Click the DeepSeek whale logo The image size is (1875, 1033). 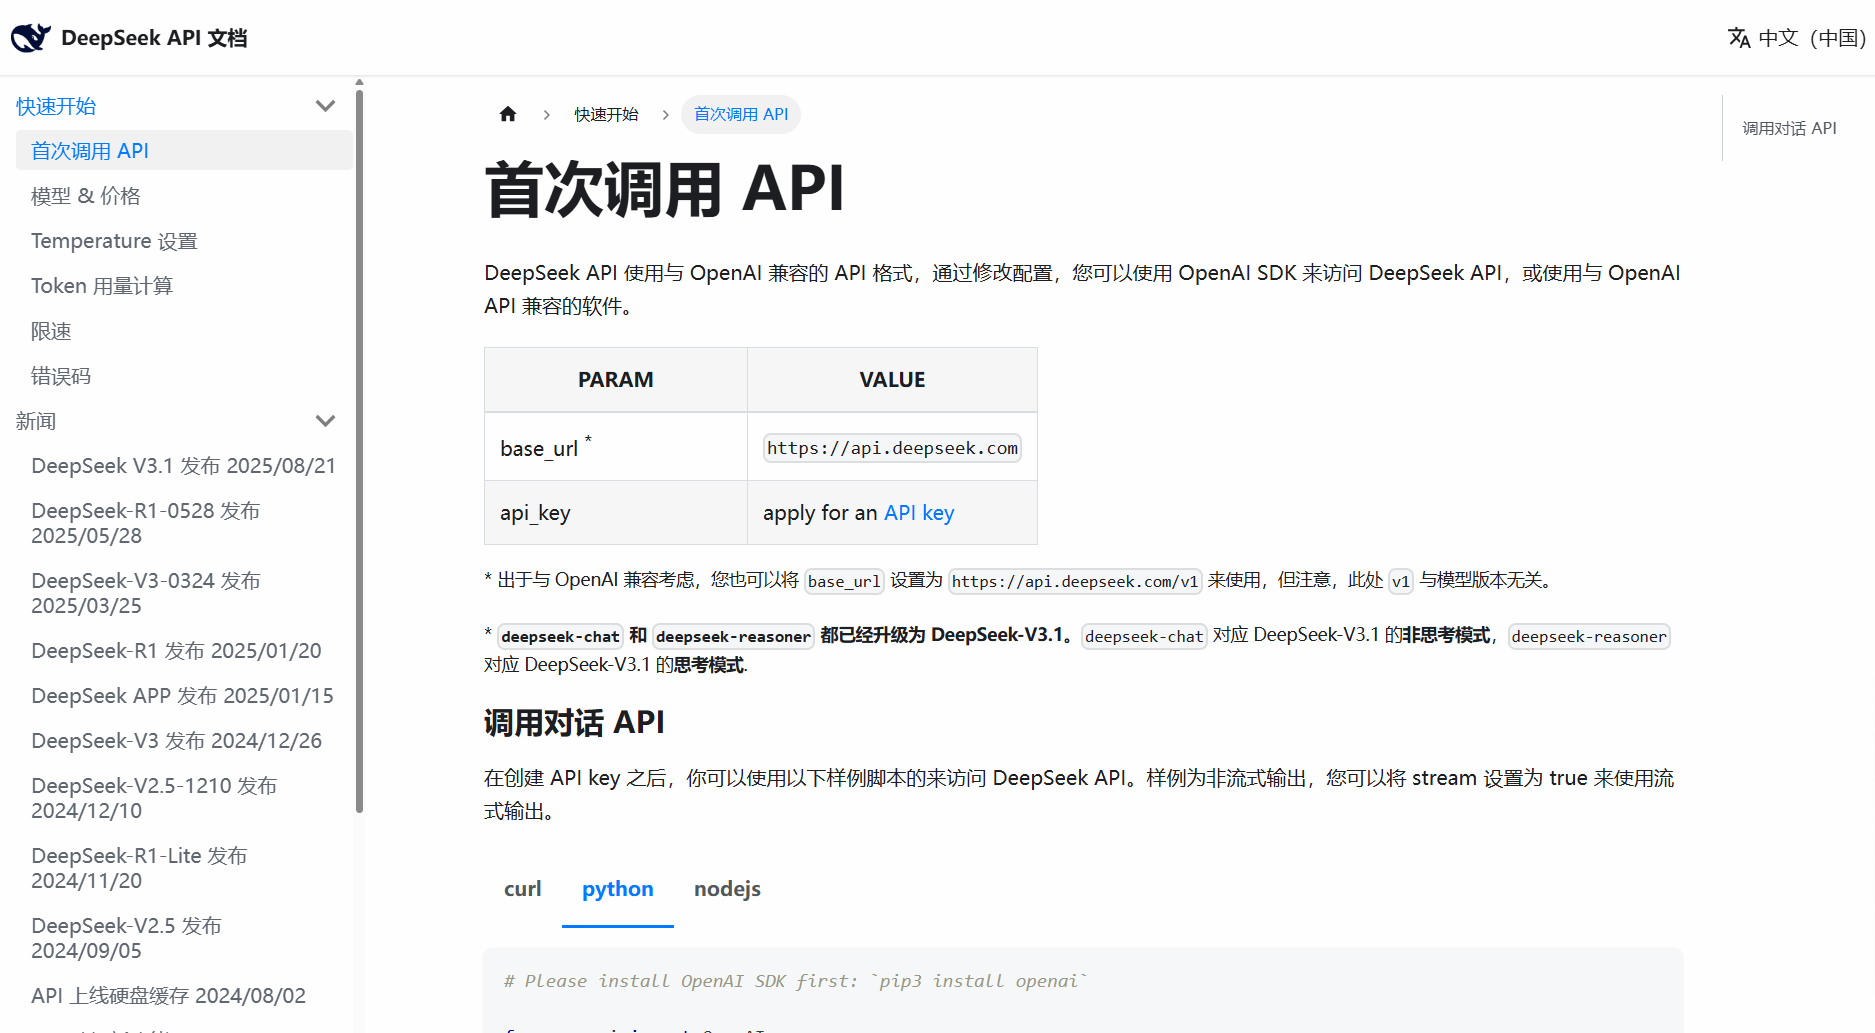pos(31,38)
